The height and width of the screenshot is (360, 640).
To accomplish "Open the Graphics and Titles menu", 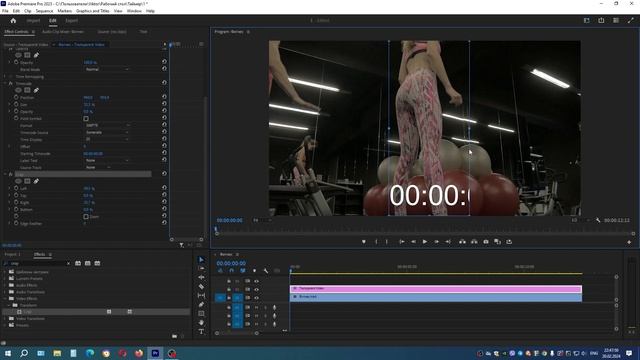I will click(93, 11).
